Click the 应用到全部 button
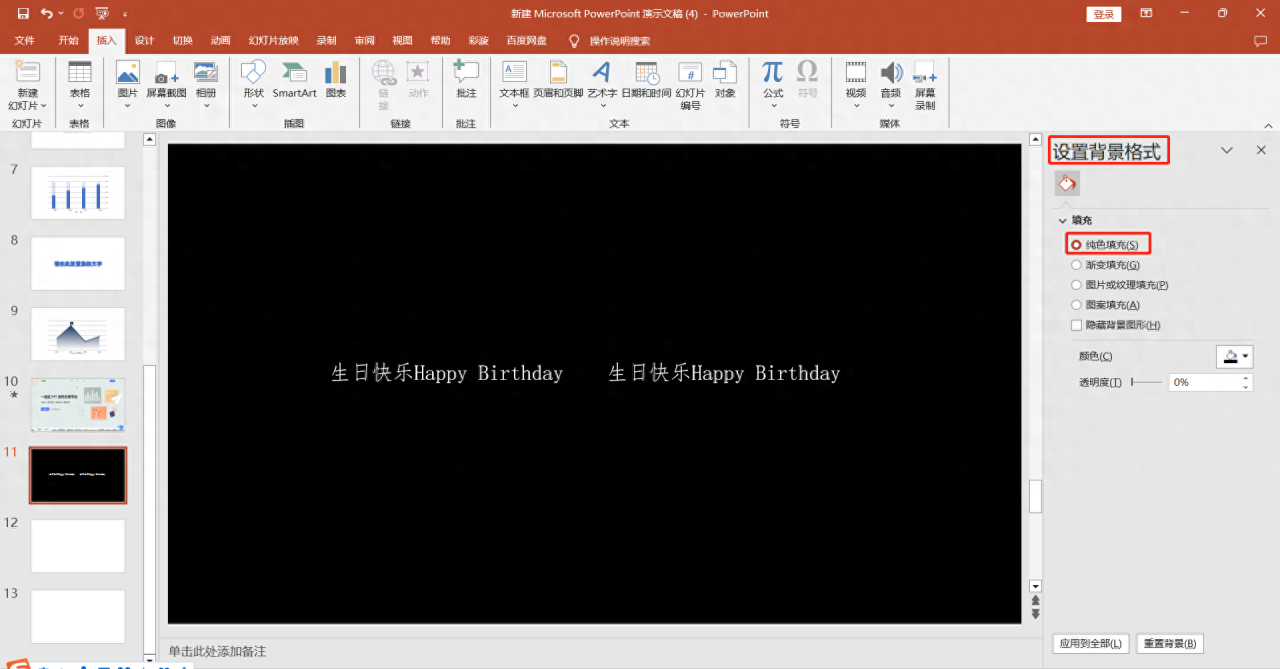Screen dimensions: 1280x669 point(1090,643)
